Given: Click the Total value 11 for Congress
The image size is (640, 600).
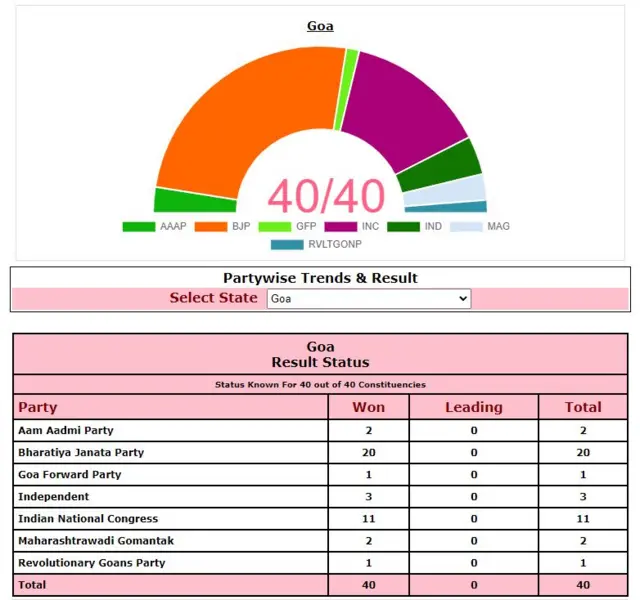Looking at the screenshot, I should click(x=583, y=518).
